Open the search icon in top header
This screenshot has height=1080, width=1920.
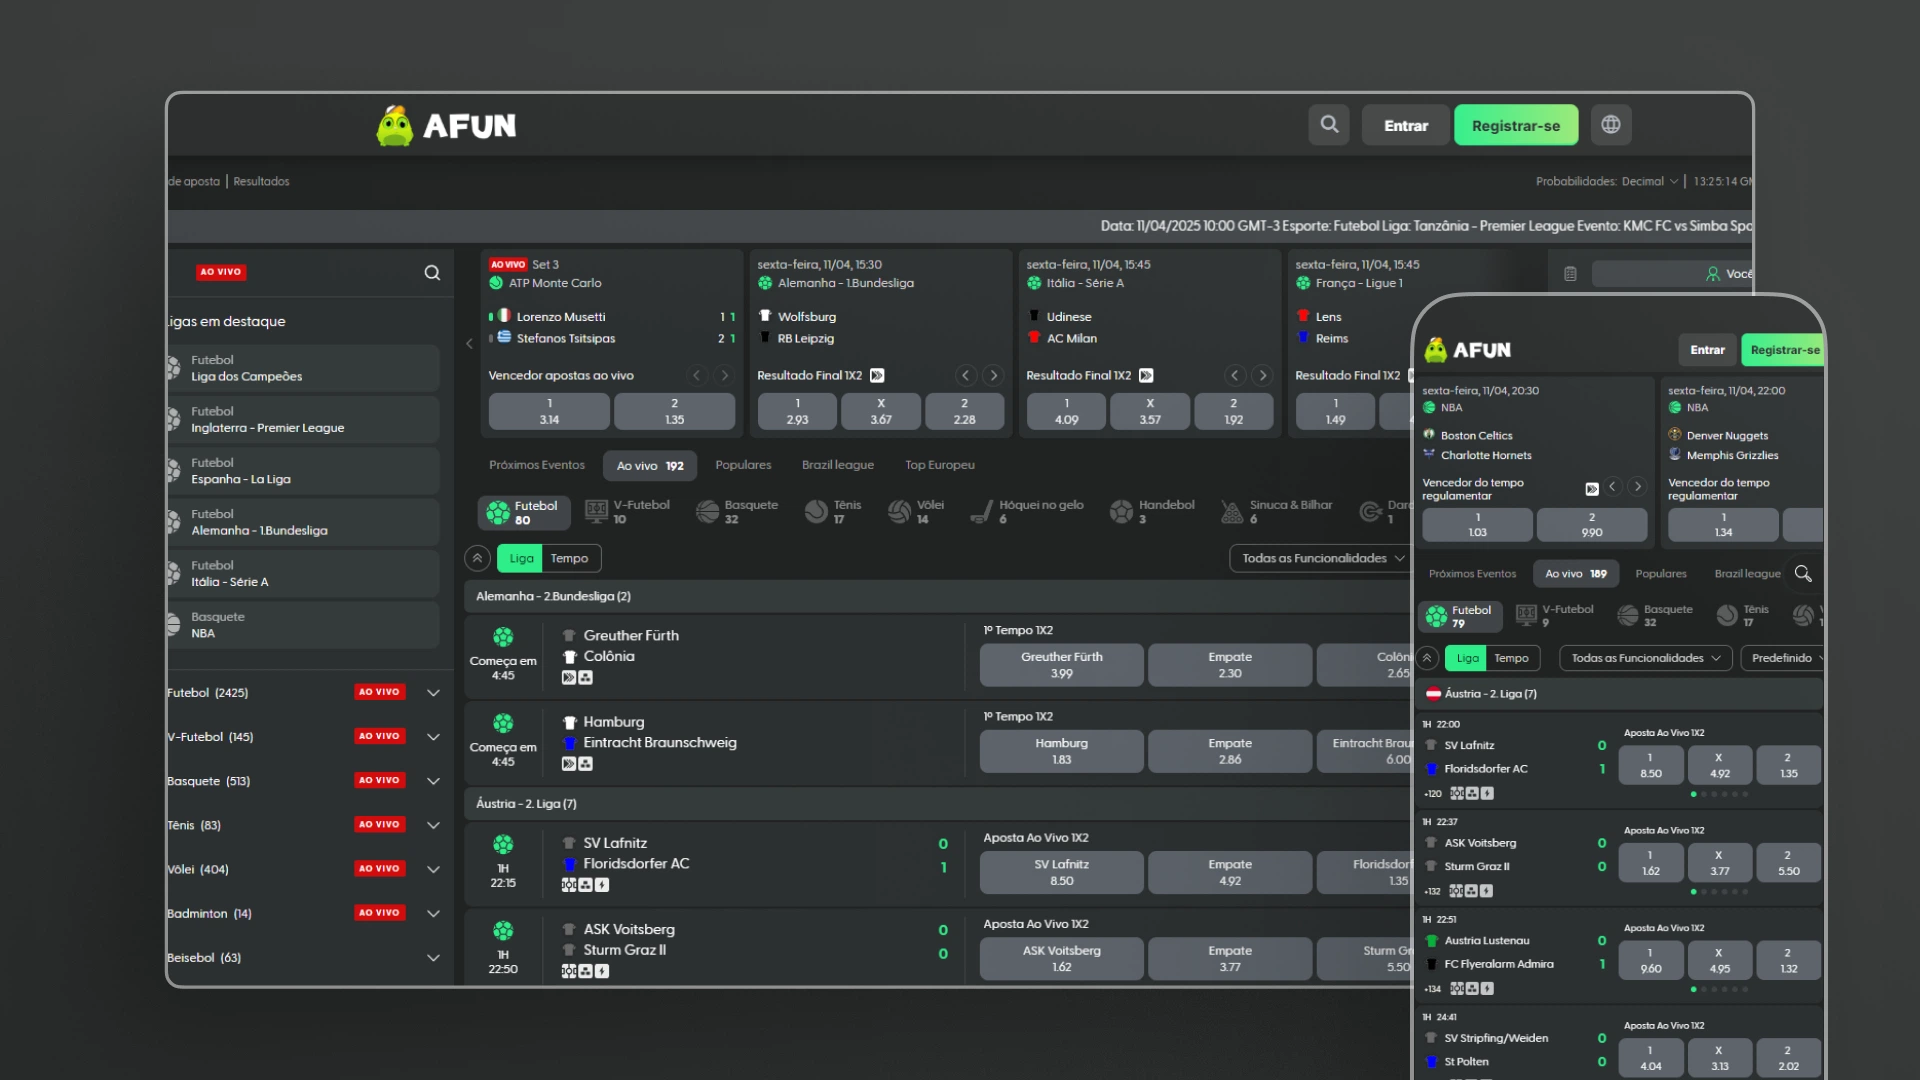[x=1329, y=125]
